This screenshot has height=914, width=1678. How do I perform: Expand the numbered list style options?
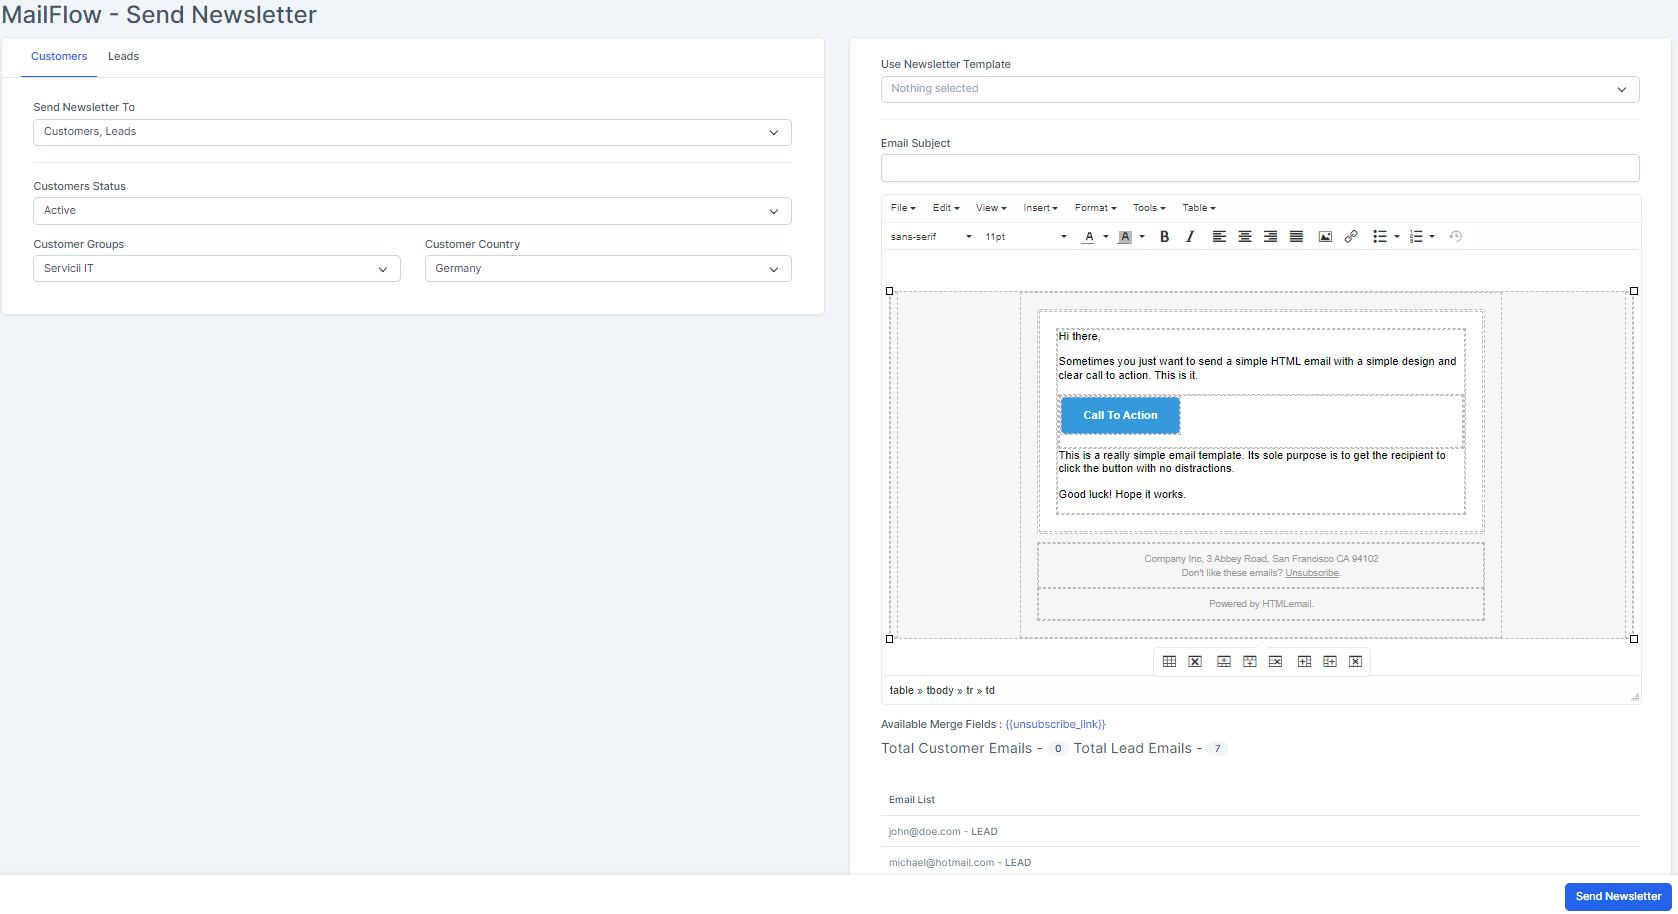(x=1432, y=236)
